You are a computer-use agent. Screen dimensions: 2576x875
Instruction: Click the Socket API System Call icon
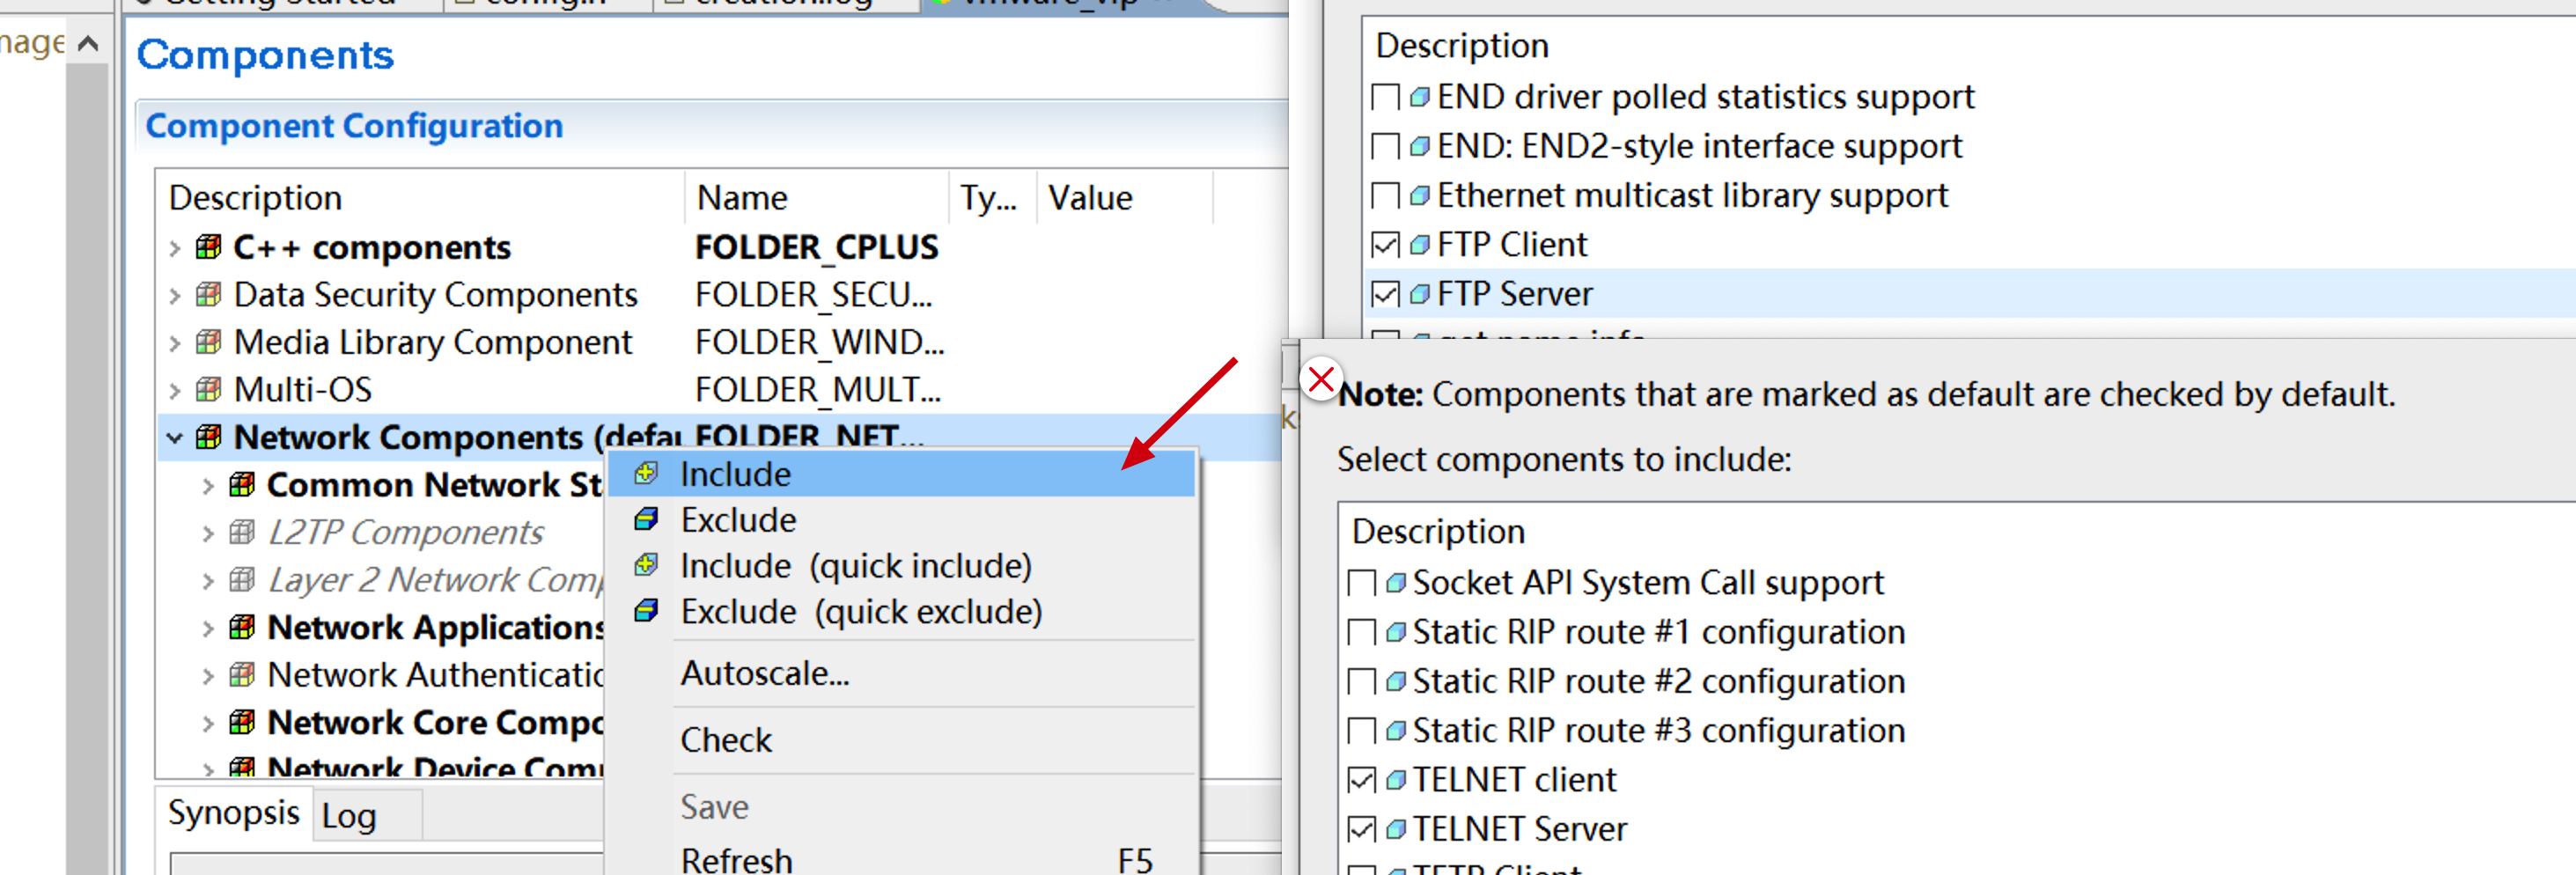point(1395,582)
